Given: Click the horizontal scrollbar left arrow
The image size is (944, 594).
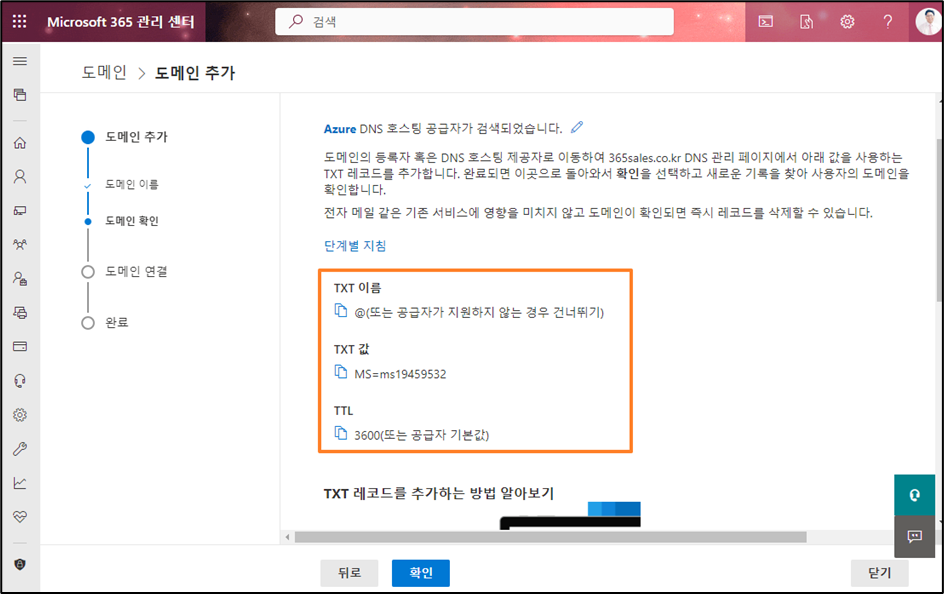Looking at the screenshot, I should pyautogui.click(x=287, y=537).
